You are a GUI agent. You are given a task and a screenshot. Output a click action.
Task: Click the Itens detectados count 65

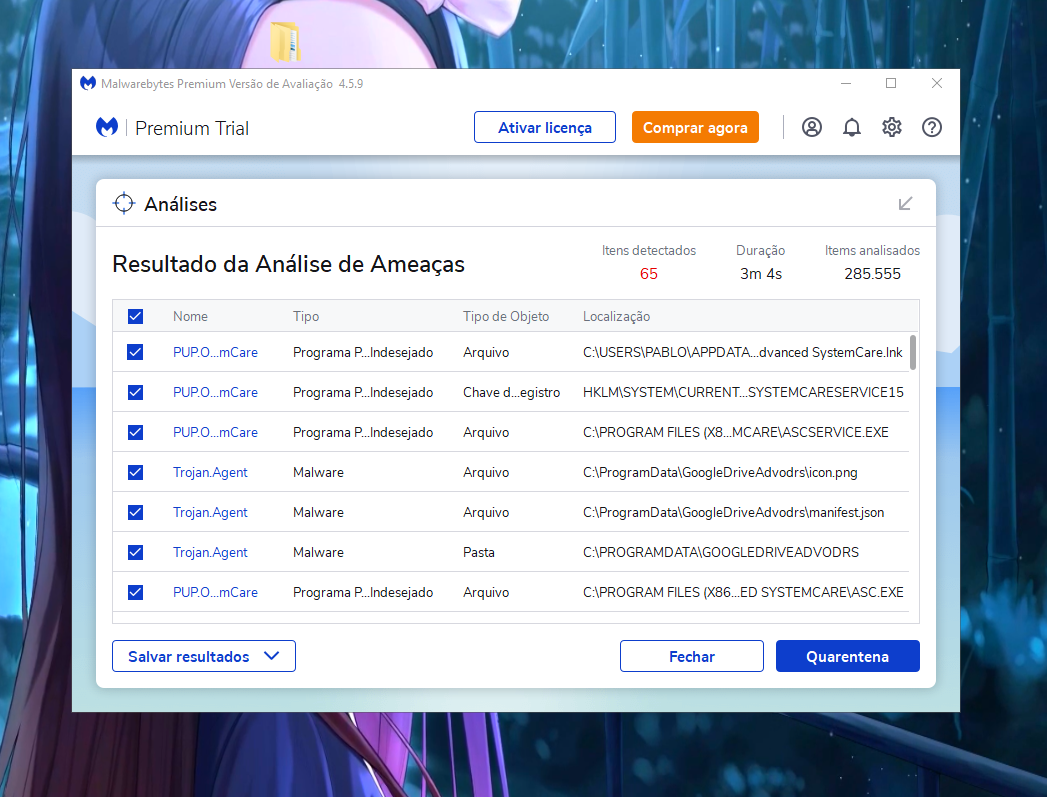[x=648, y=274]
